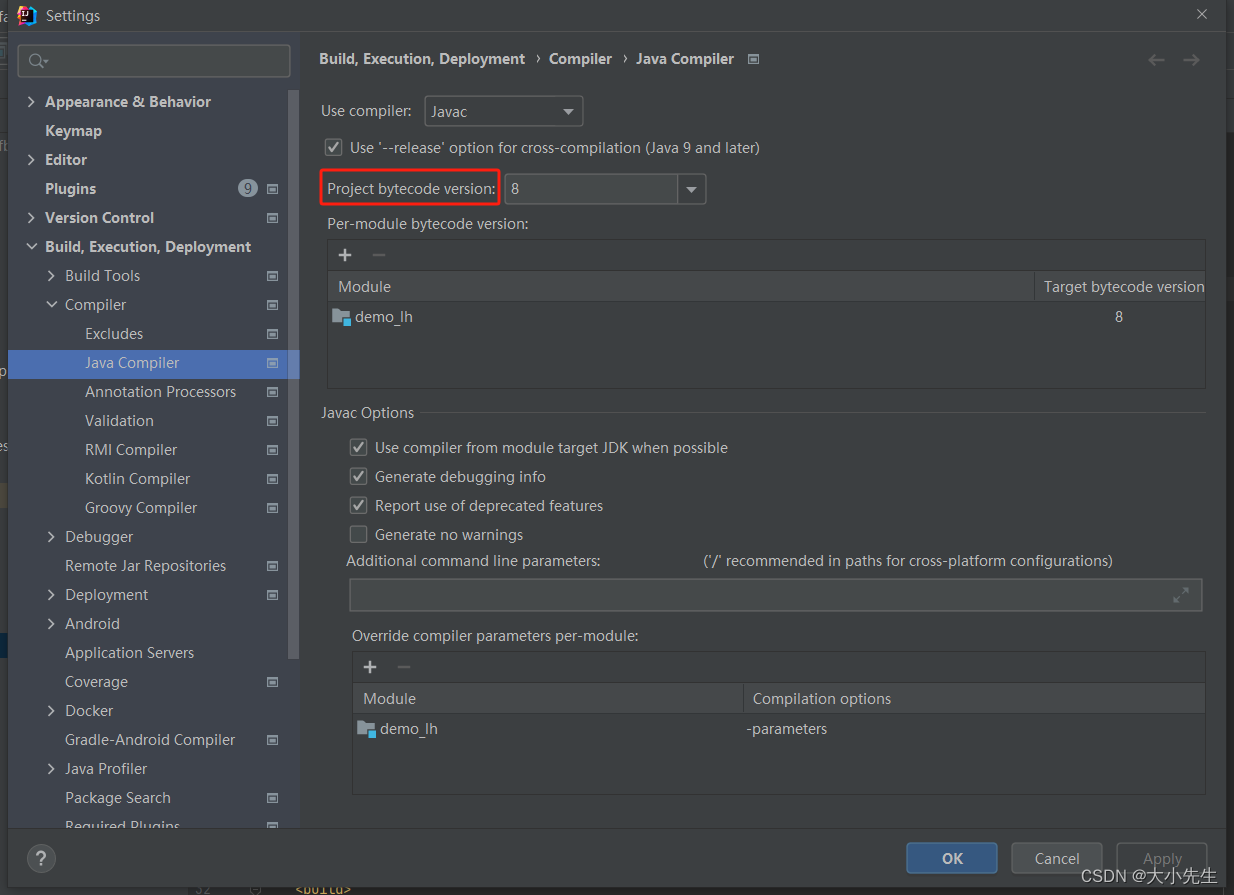Expand the Android node
Viewport: 1234px width, 895px height.
point(51,624)
